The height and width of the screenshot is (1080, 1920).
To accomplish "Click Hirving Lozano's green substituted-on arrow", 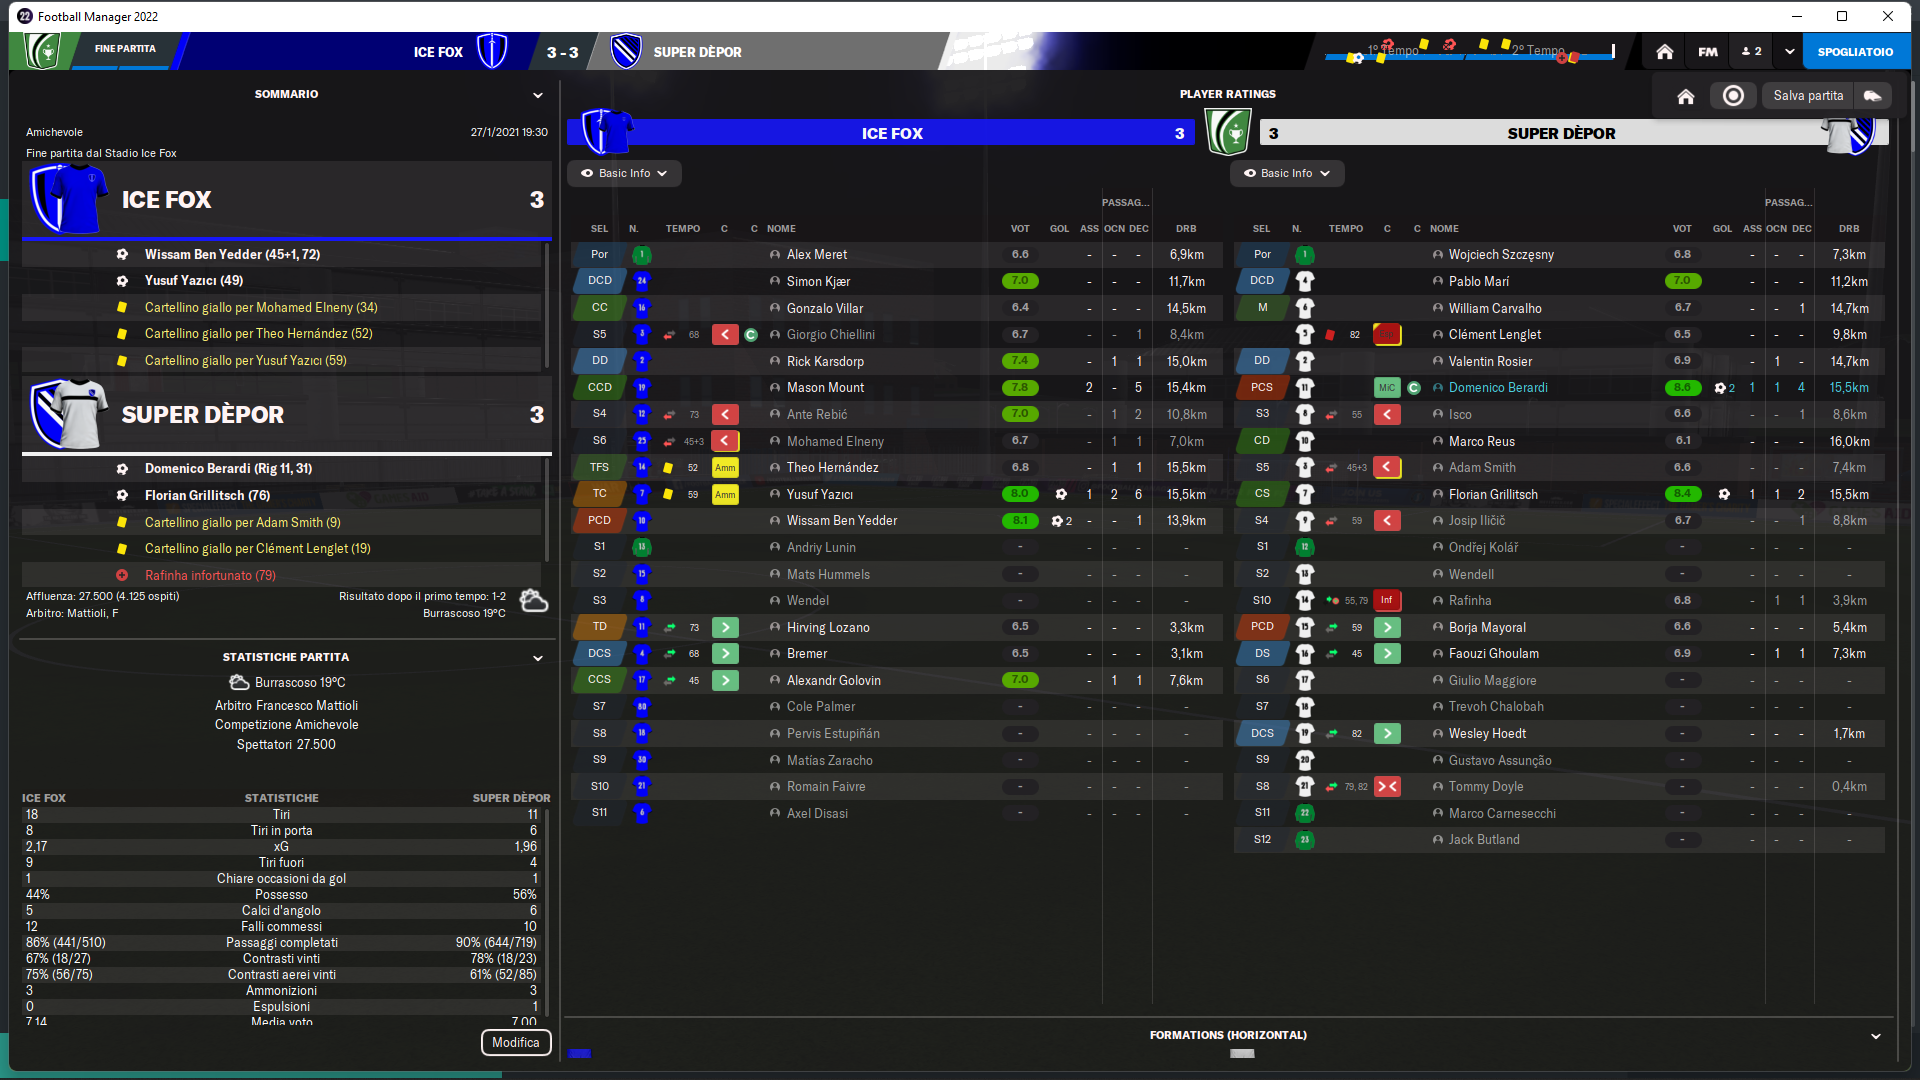I will coord(725,628).
